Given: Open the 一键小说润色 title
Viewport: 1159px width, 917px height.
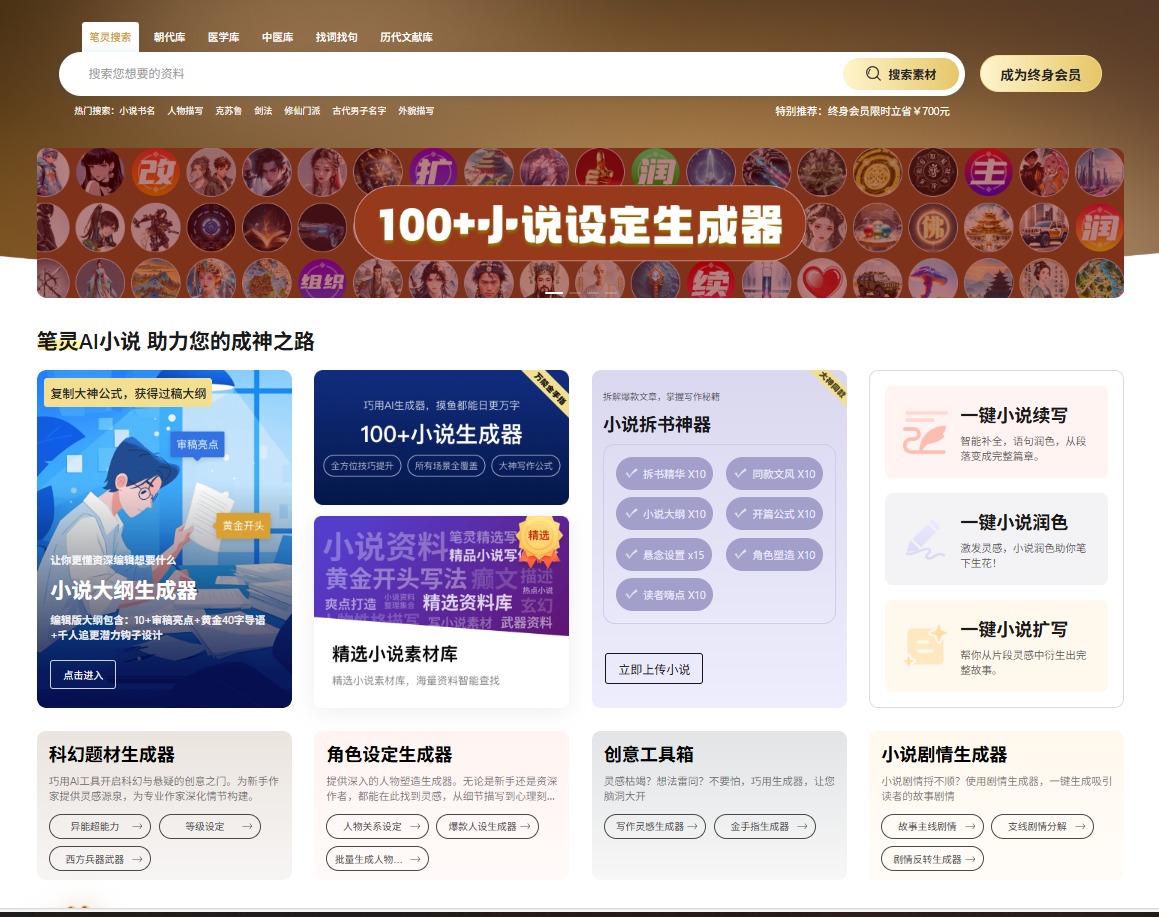Looking at the screenshot, I should [x=1014, y=522].
